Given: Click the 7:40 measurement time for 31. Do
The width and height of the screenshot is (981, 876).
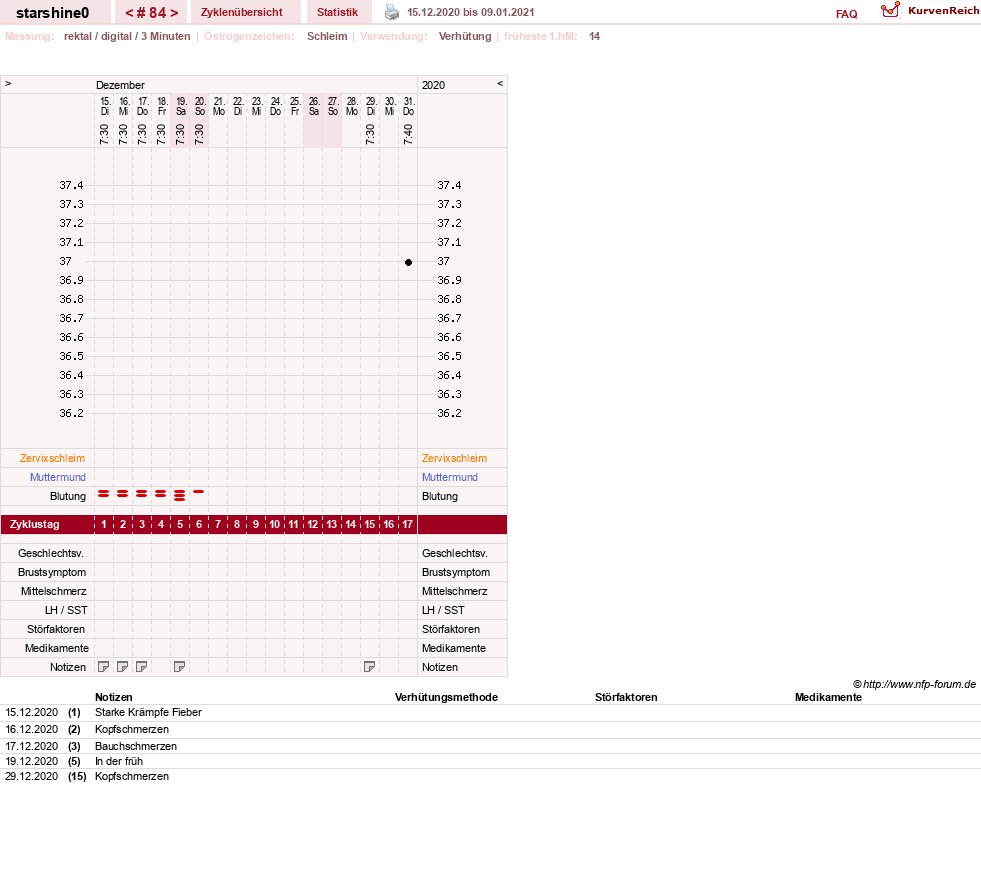Looking at the screenshot, I should [408, 135].
